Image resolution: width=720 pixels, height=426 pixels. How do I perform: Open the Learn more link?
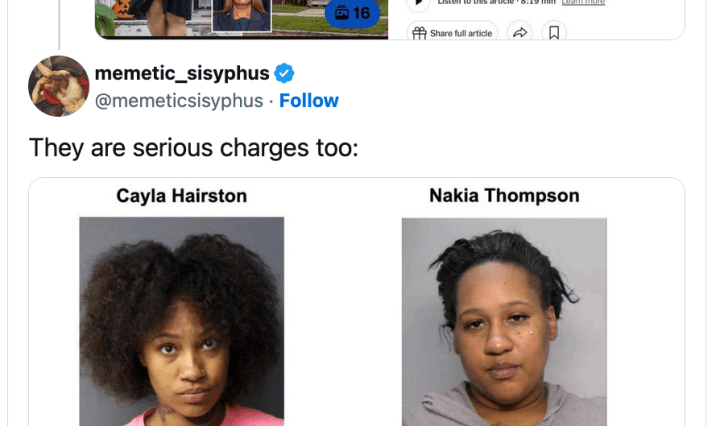pyautogui.click(x=583, y=2)
